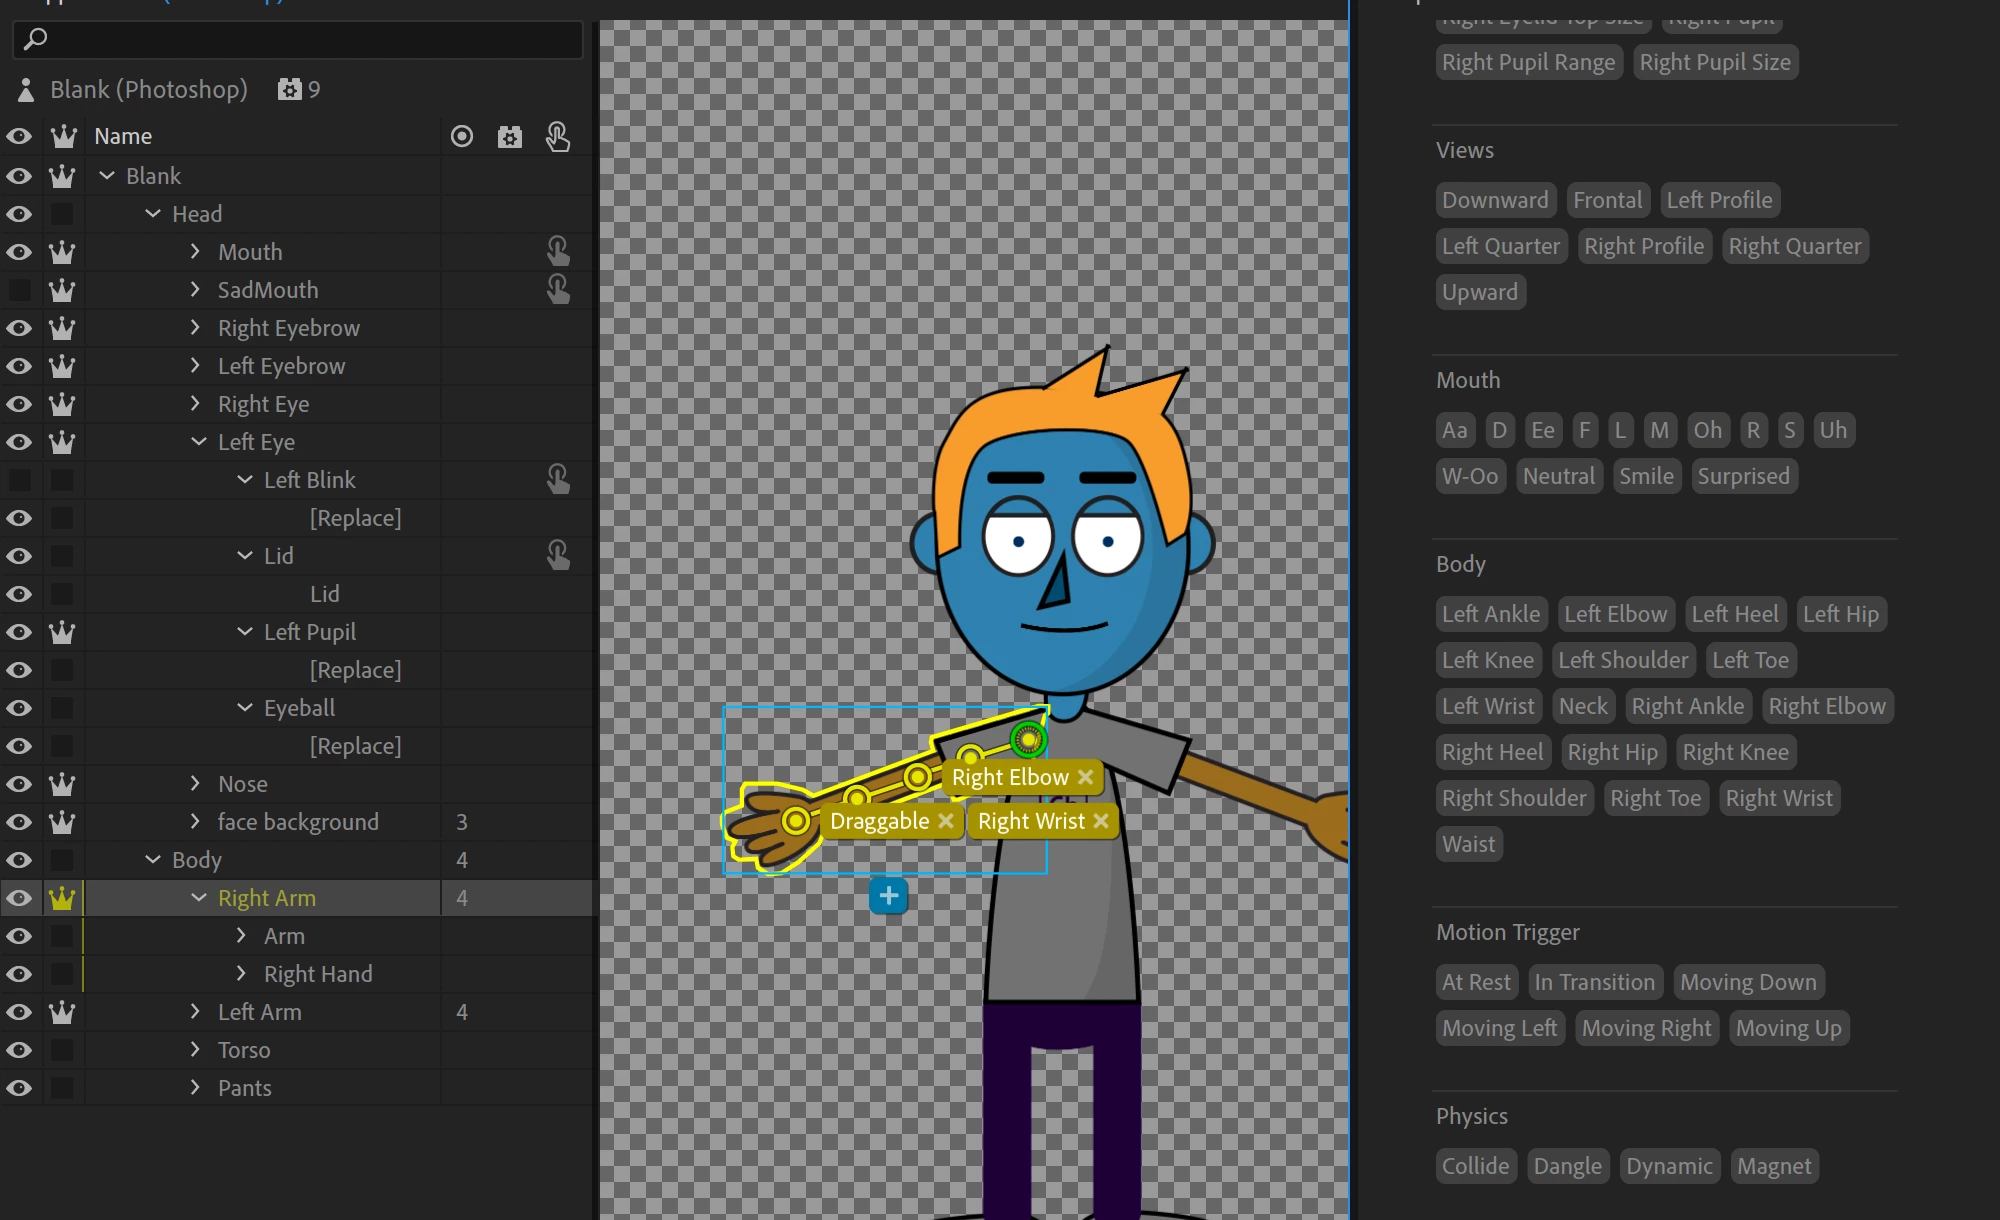This screenshot has height=1220, width=2000.
Task: Select the Left Pupil layer
Action: pos(310,632)
